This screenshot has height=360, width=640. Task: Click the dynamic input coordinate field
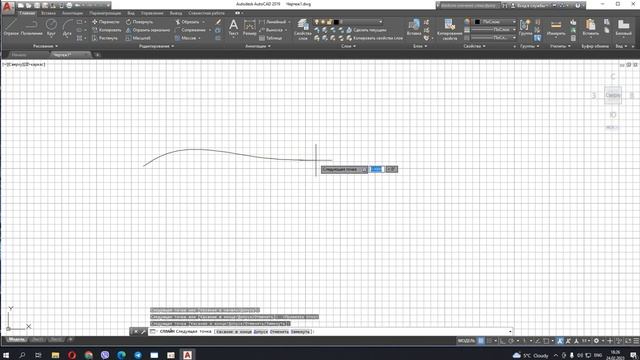click(377, 169)
